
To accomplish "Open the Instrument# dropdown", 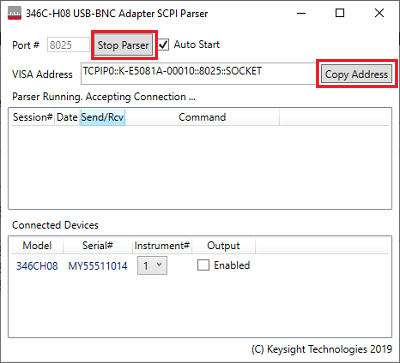I will click(x=152, y=266).
